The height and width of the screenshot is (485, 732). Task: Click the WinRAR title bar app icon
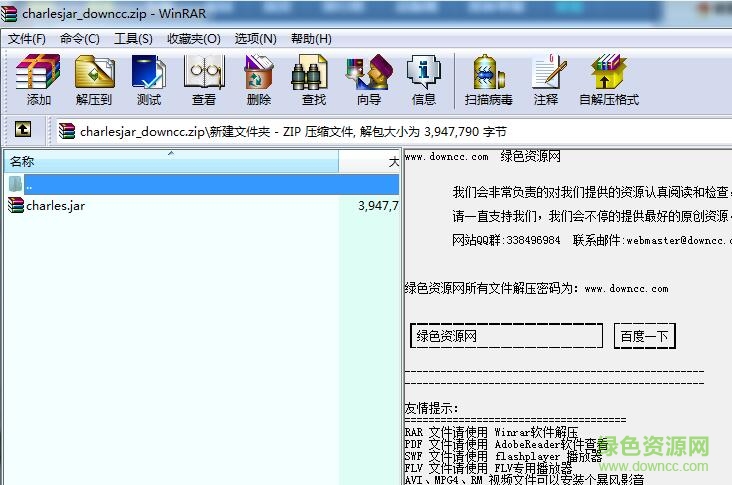[8, 13]
